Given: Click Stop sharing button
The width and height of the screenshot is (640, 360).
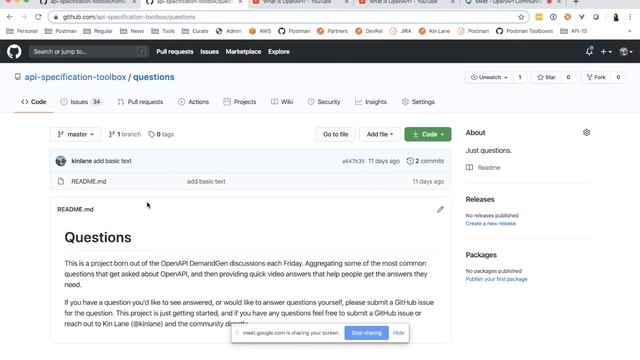Looking at the screenshot, I should 367,333.
